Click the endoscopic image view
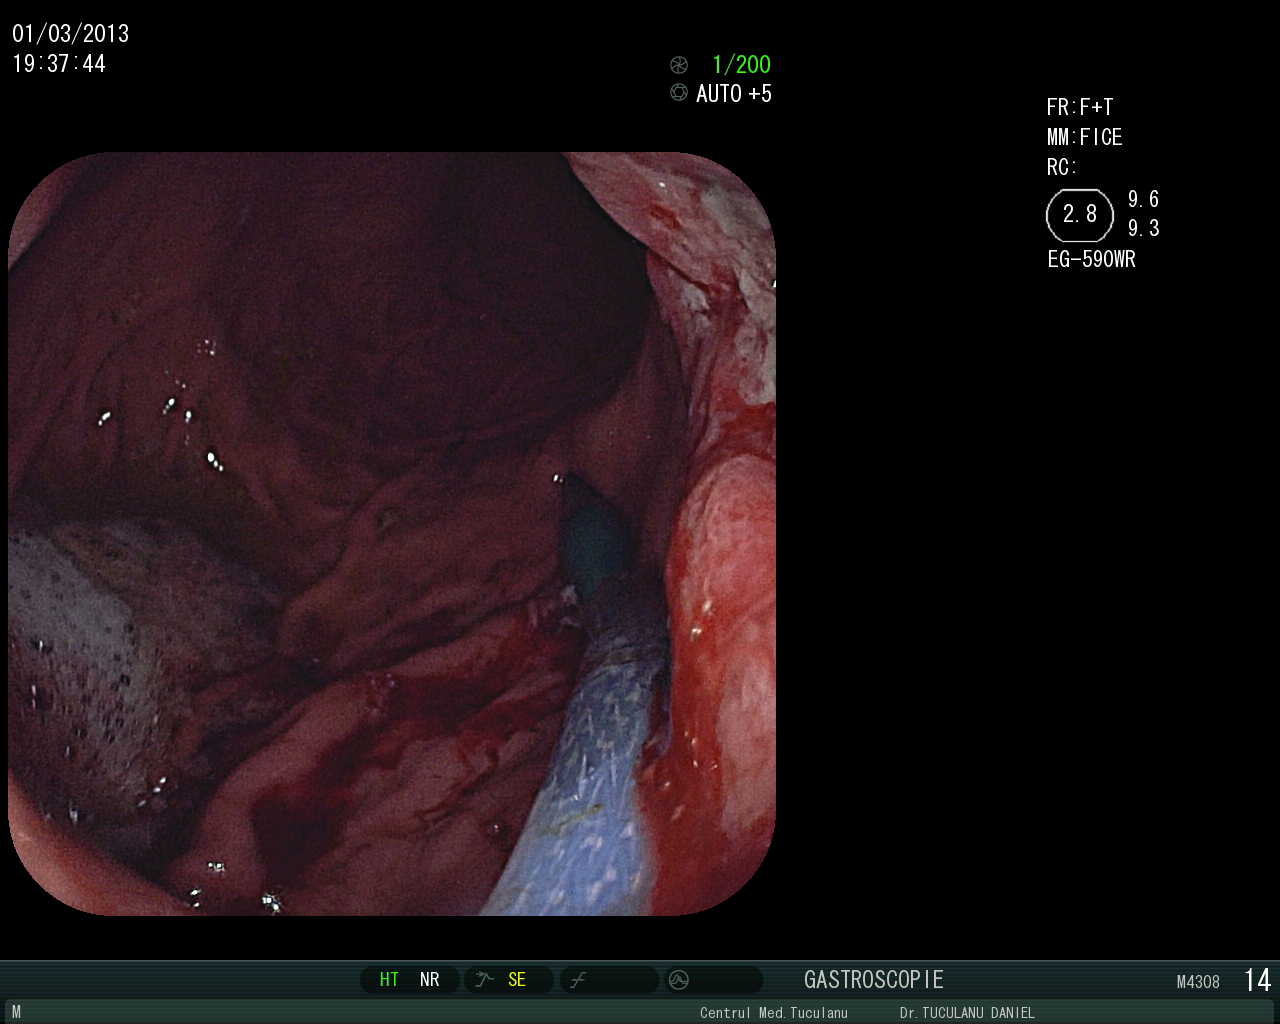Screen dimensions: 1280x1024 392,534
